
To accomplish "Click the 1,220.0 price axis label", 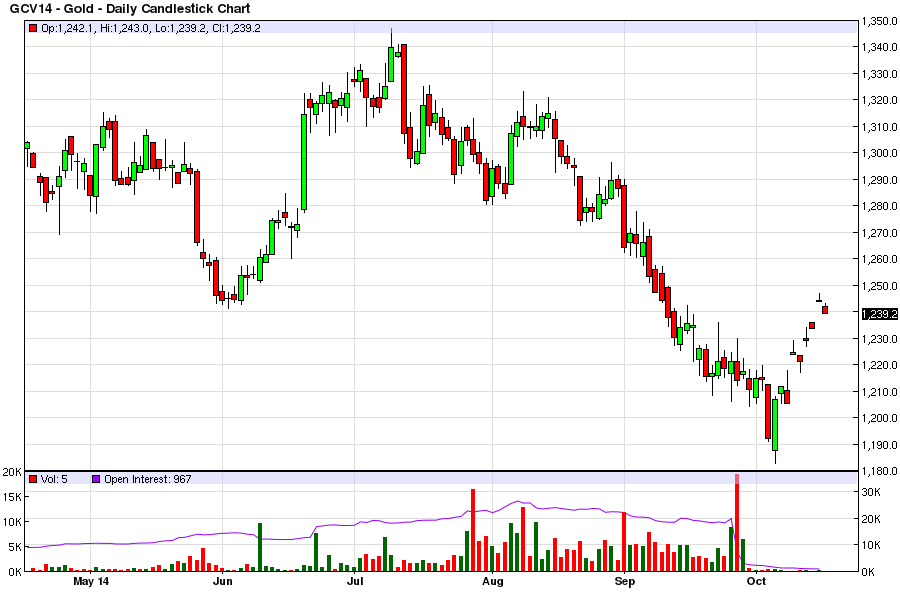I will point(879,365).
